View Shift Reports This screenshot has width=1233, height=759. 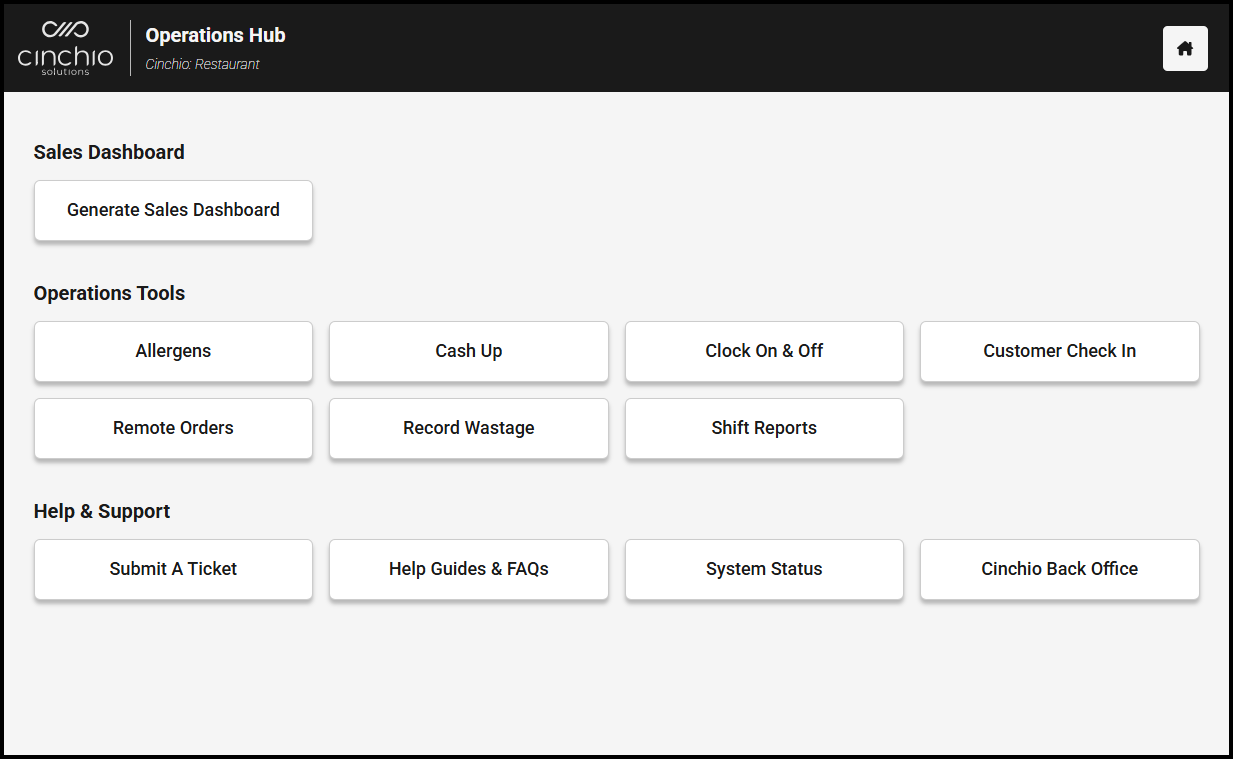tap(764, 428)
